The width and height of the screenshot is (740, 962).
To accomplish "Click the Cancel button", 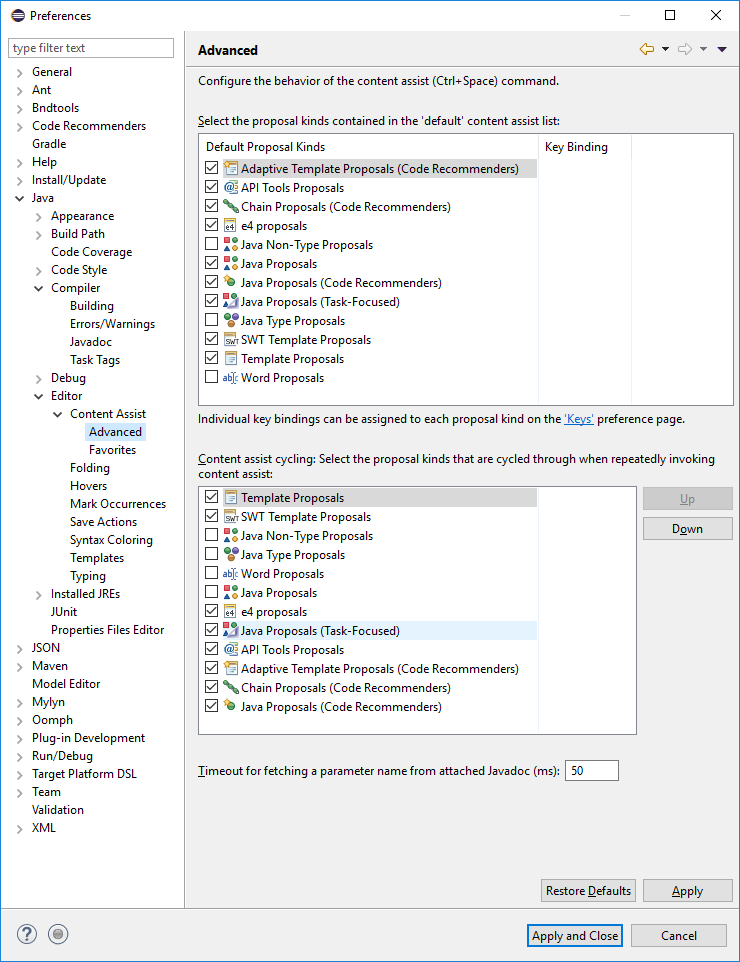I will point(679,936).
